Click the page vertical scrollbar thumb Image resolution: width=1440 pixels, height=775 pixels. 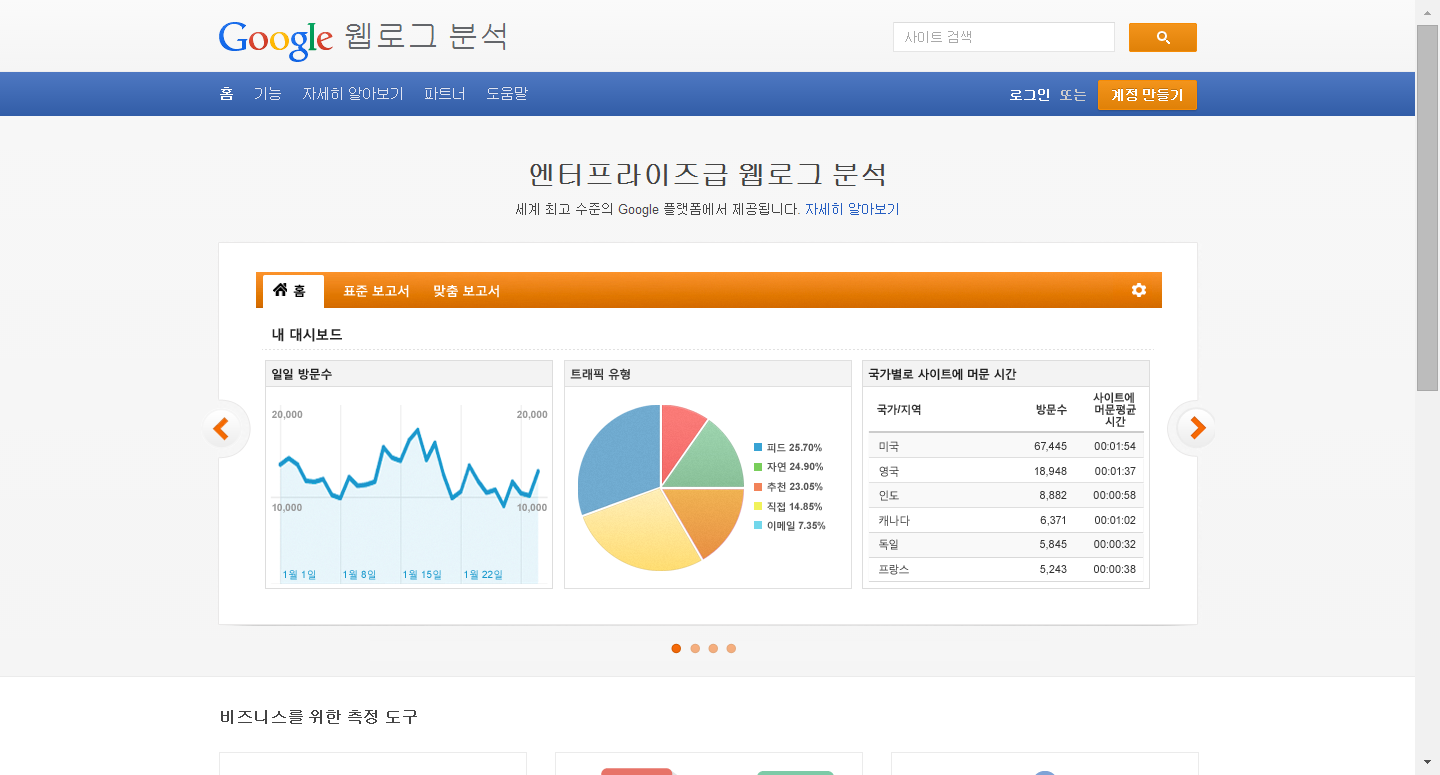point(1427,207)
